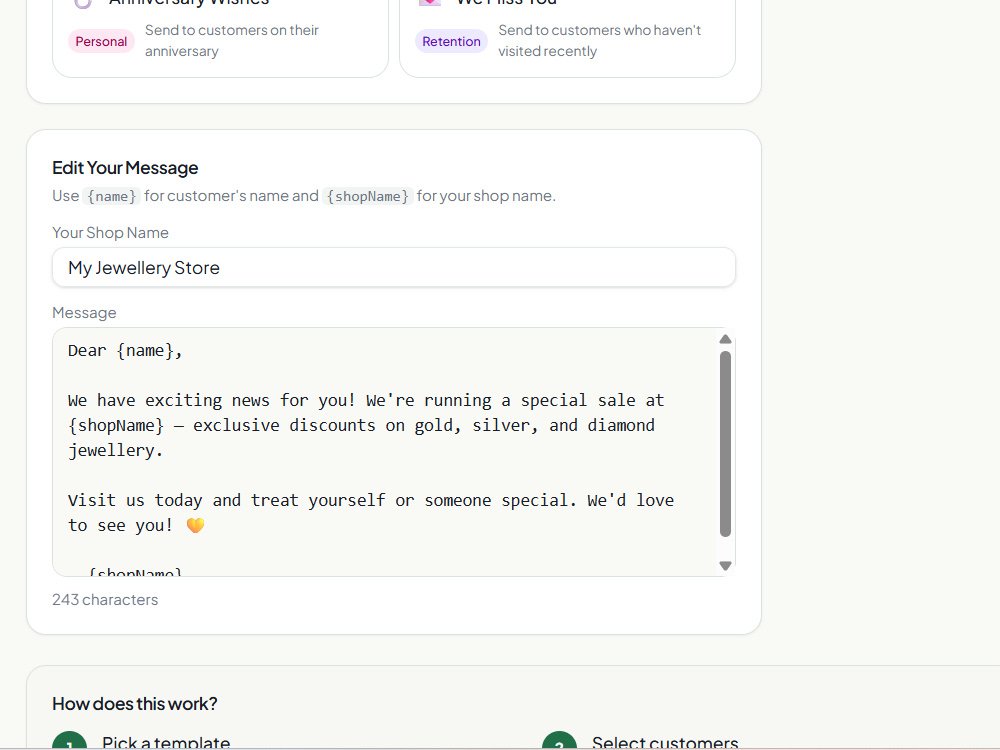Click the Personal tag badge
Image resolution: width=1000 pixels, height=750 pixels.
(101, 41)
